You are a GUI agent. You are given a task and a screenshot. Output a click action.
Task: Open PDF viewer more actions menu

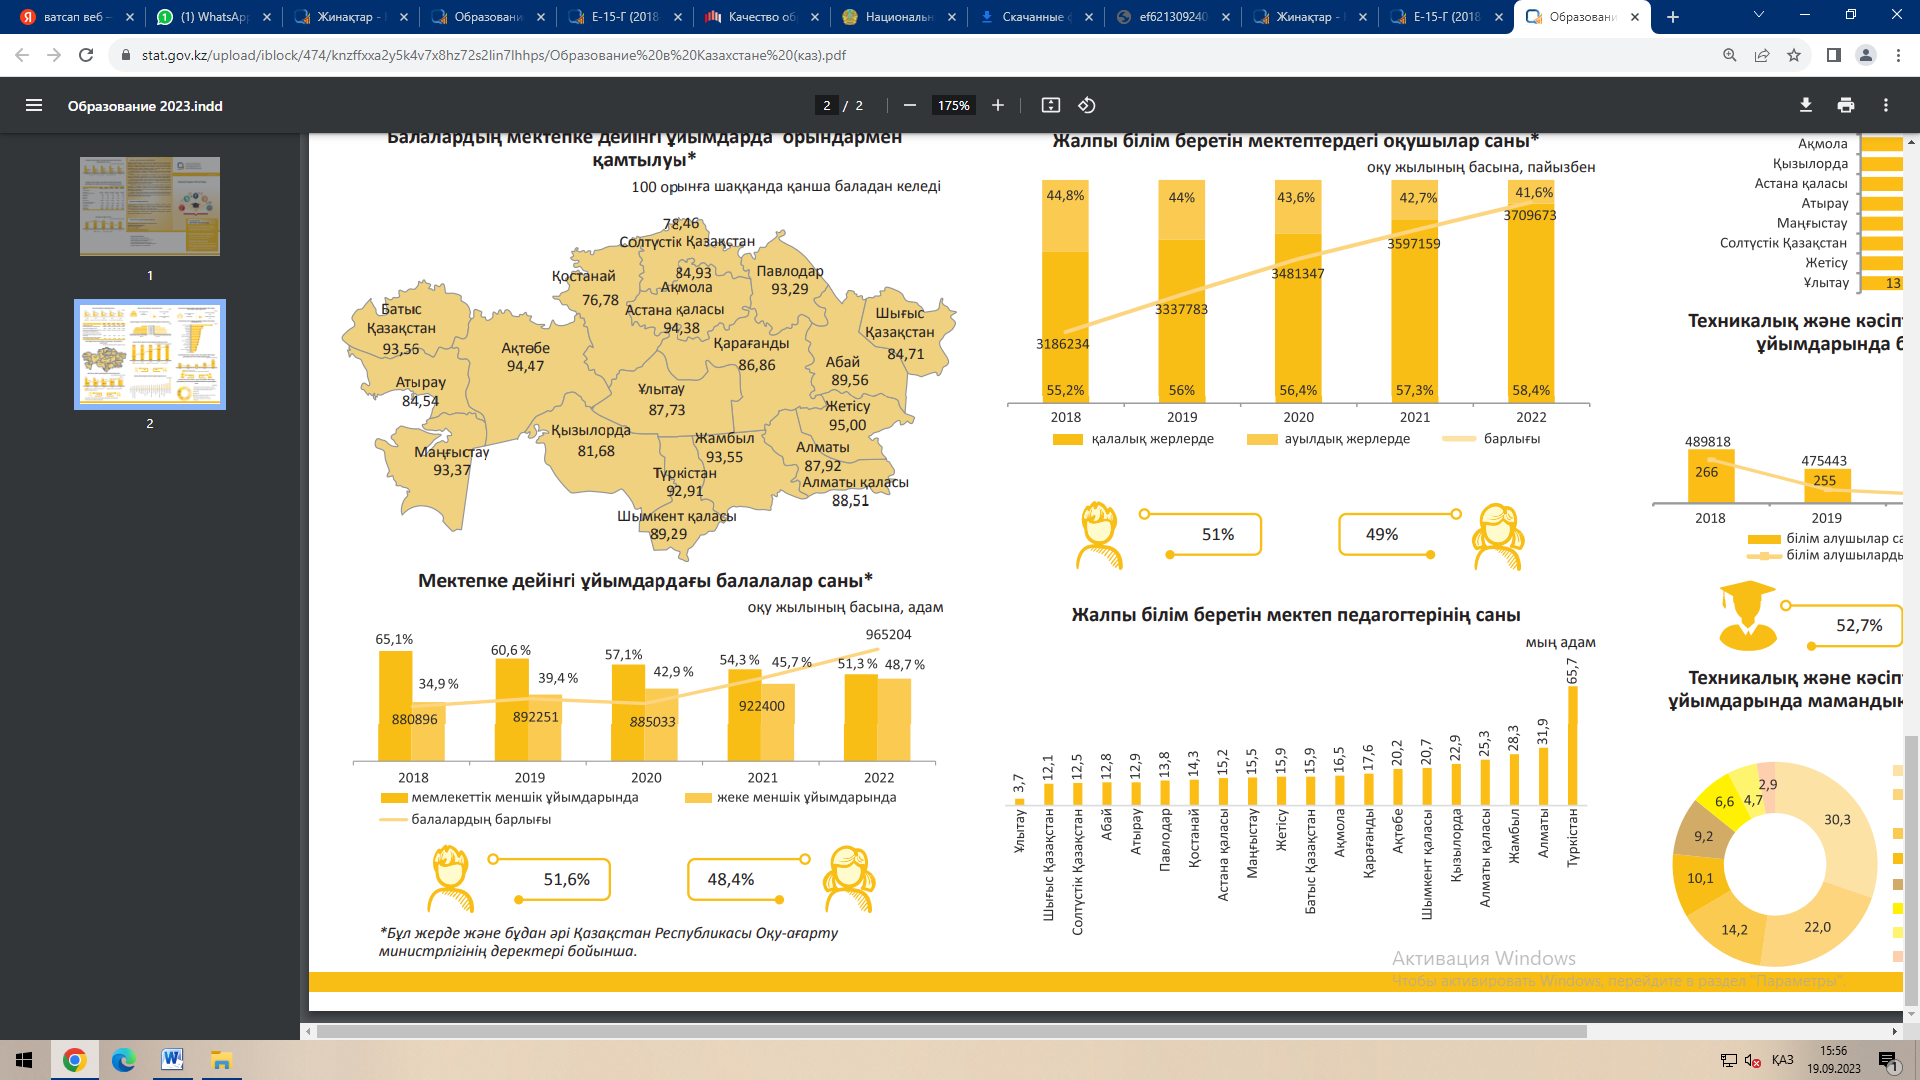[x=1885, y=105]
